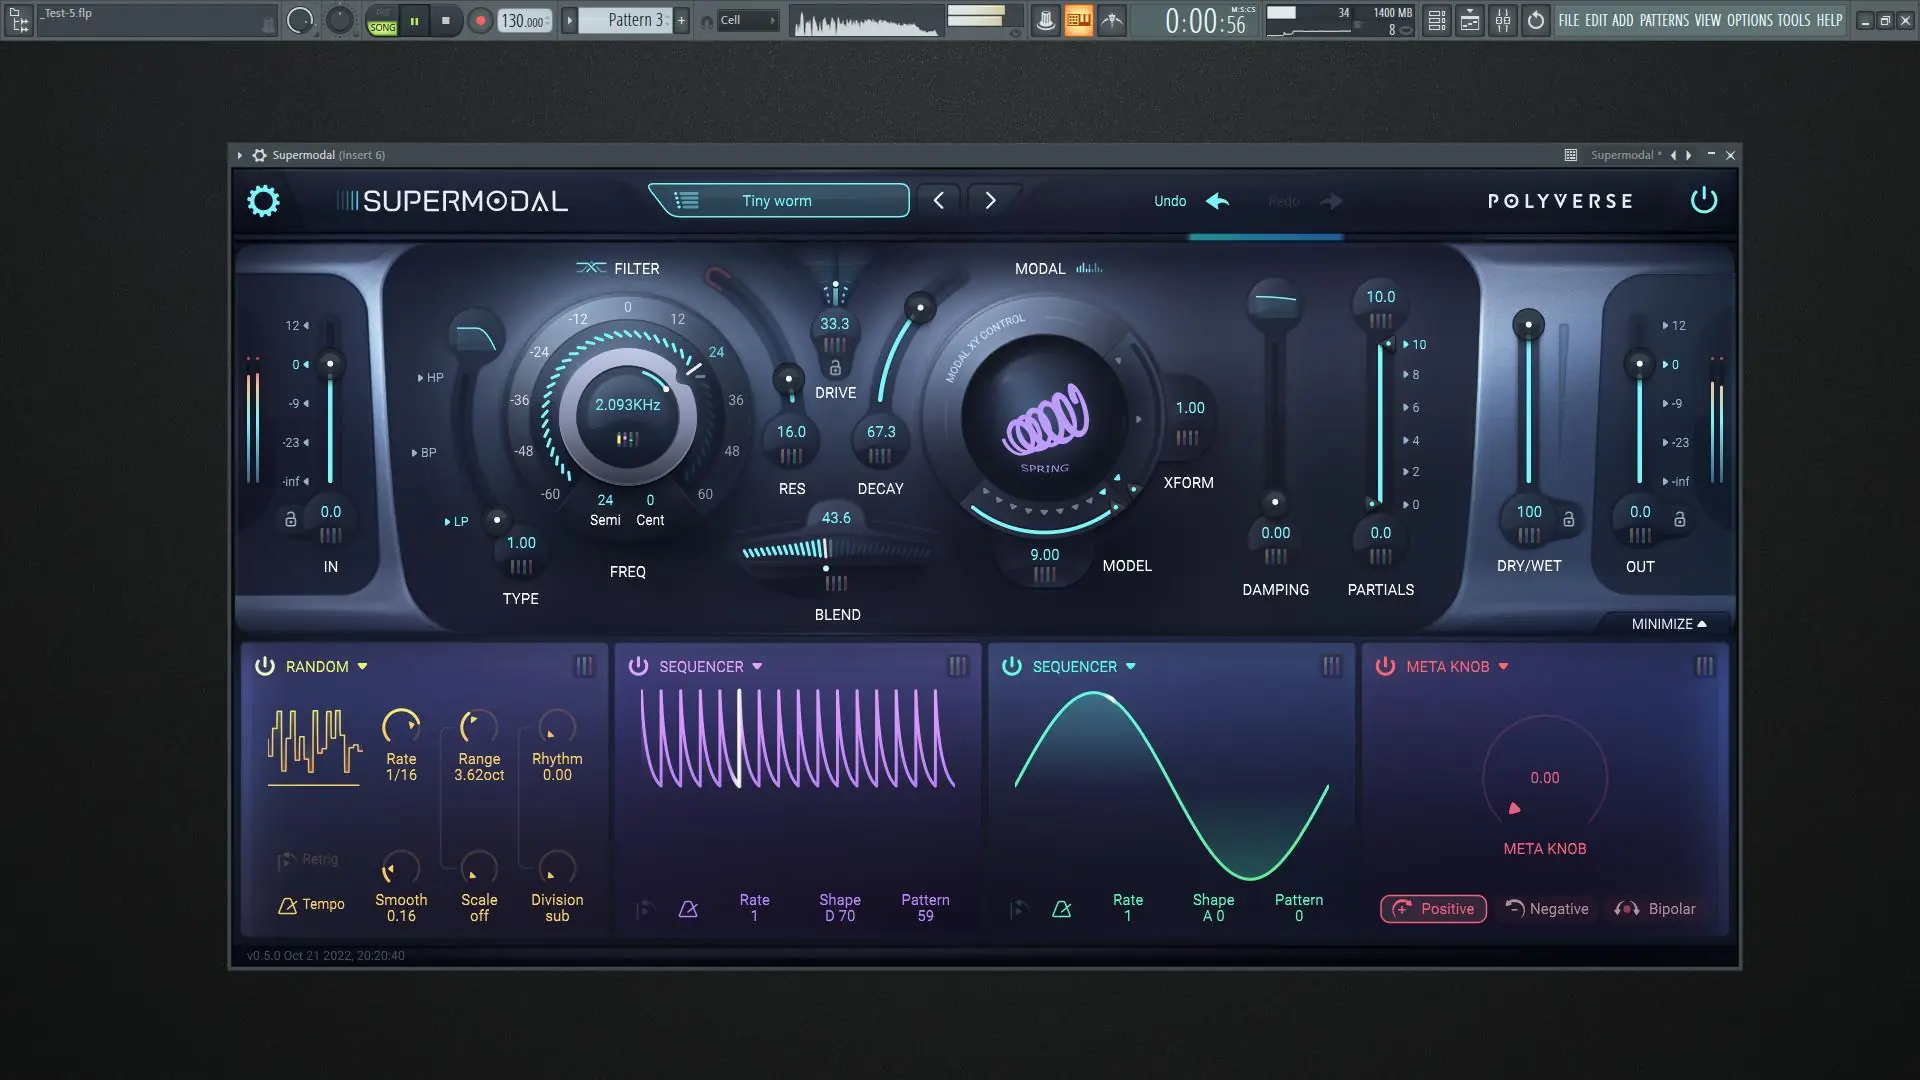The height and width of the screenshot is (1080, 1920).
Task: Disable the RANDOM modulator power toggle
Action: coord(265,666)
